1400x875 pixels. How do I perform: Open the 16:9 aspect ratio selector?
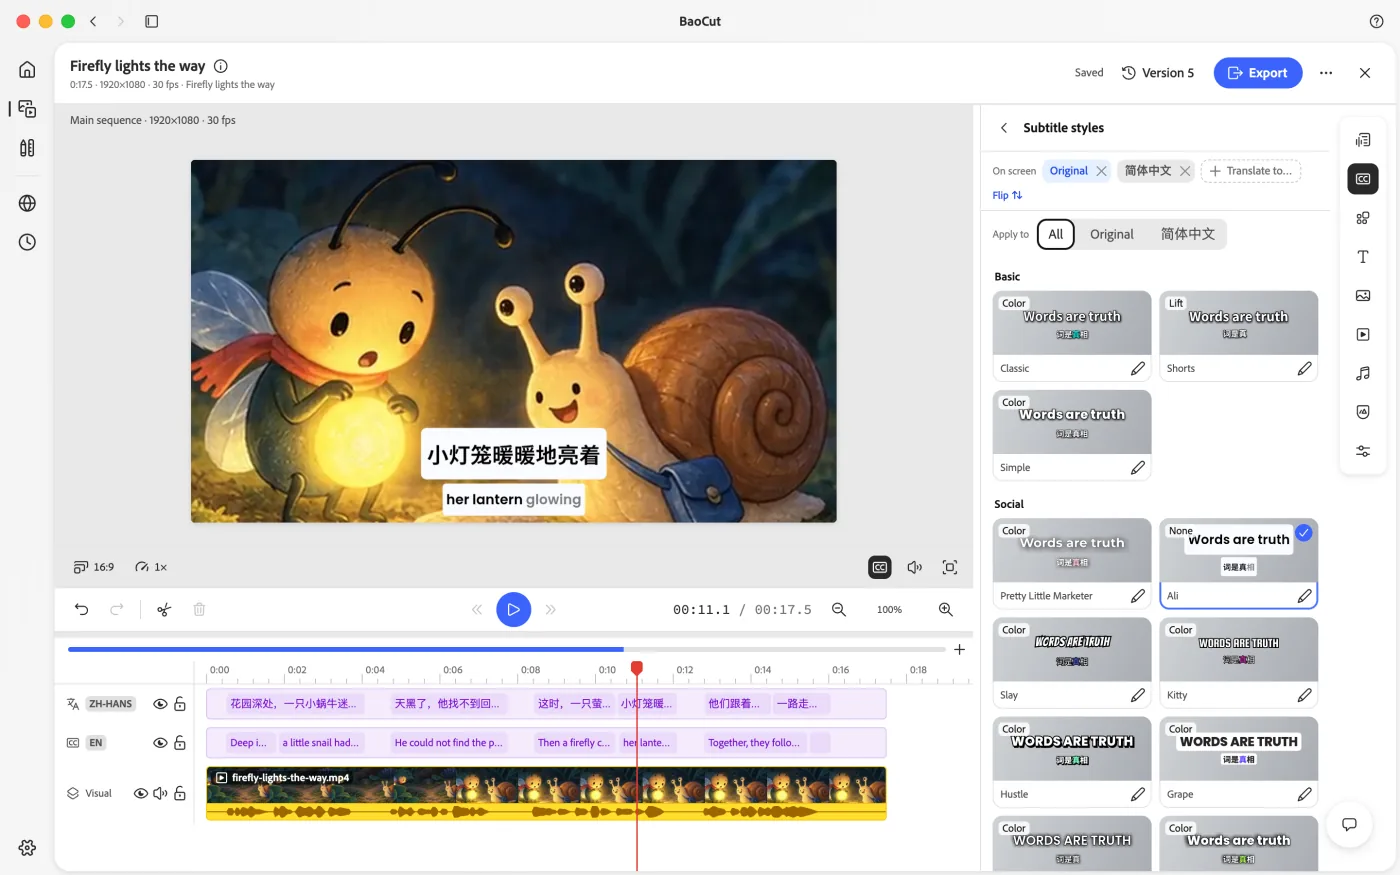(94, 567)
